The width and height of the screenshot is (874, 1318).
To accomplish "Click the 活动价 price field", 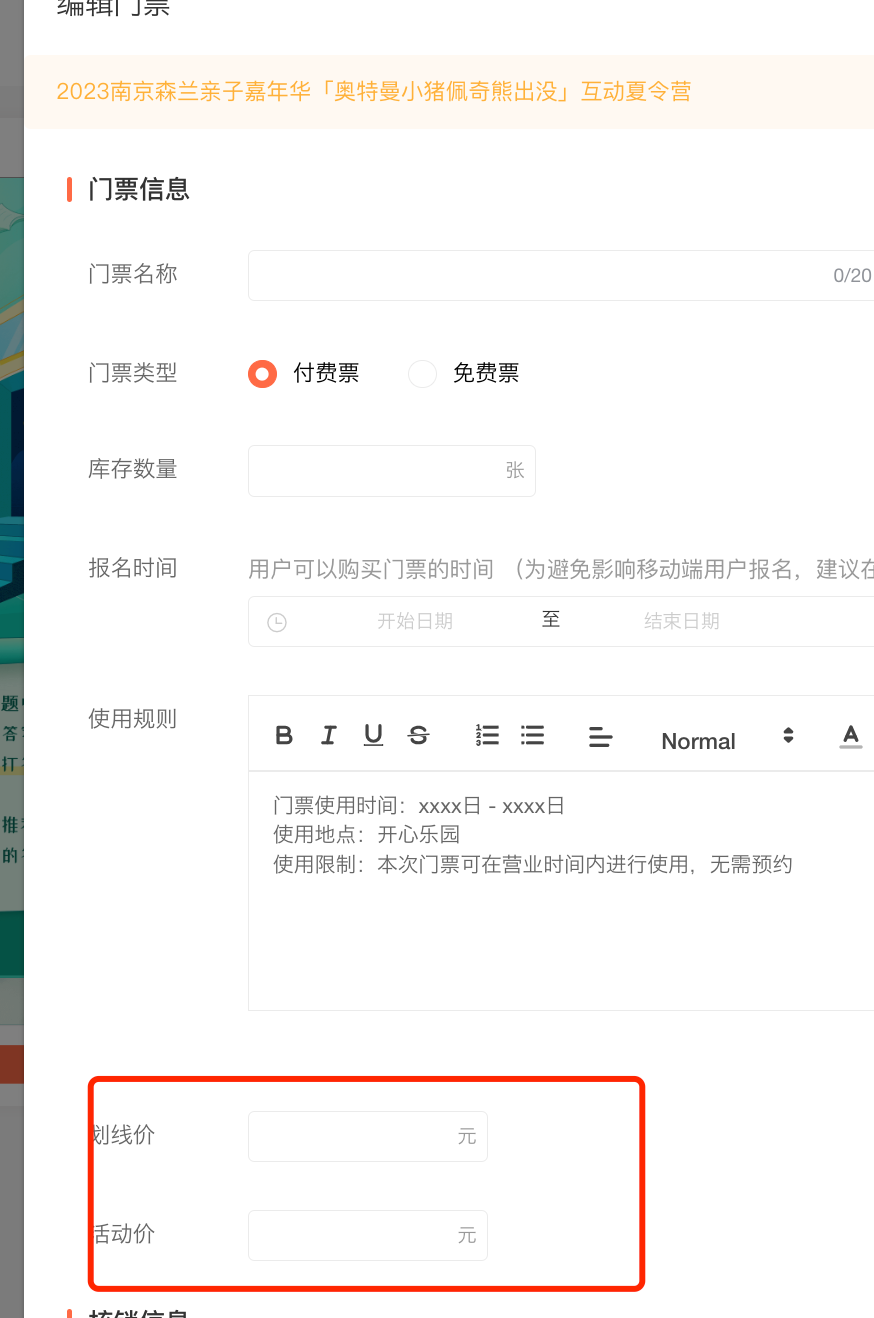I will (x=355, y=1235).
